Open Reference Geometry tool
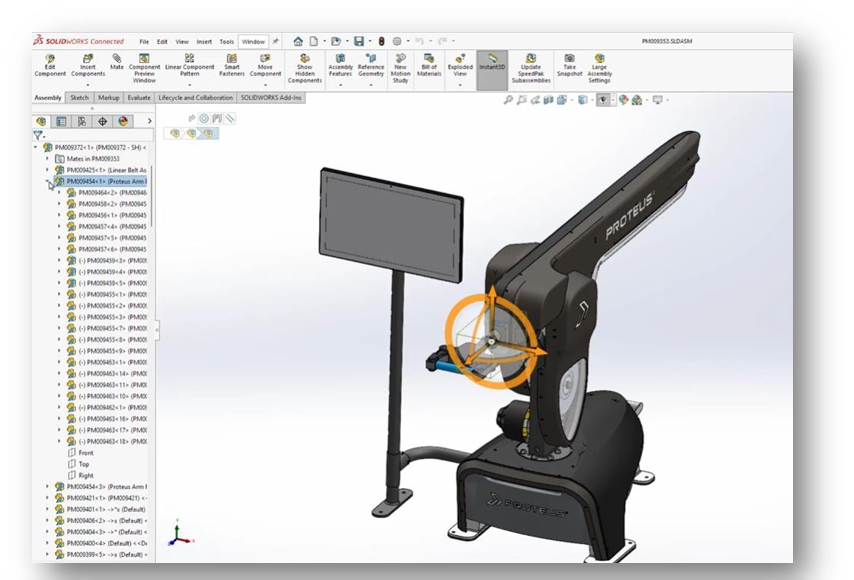Image resolution: width=854 pixels, height=580 pixels. point(371,65)
